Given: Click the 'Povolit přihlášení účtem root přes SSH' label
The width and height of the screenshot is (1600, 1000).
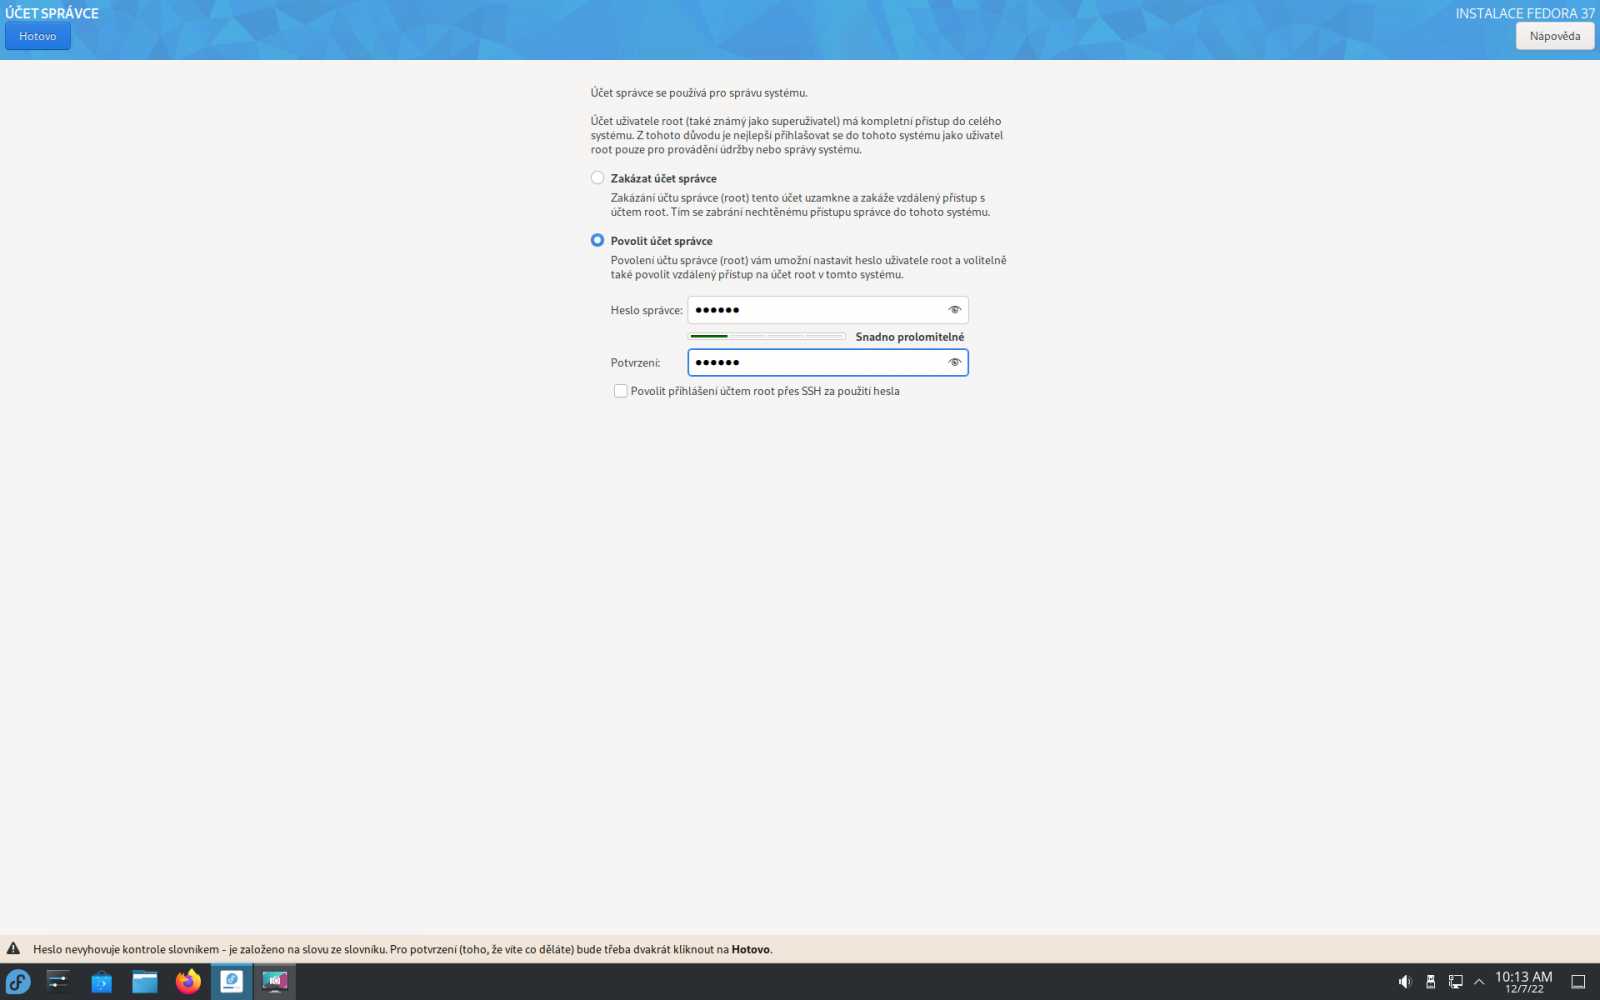Looking at the screenshot, I should (765, 391).
